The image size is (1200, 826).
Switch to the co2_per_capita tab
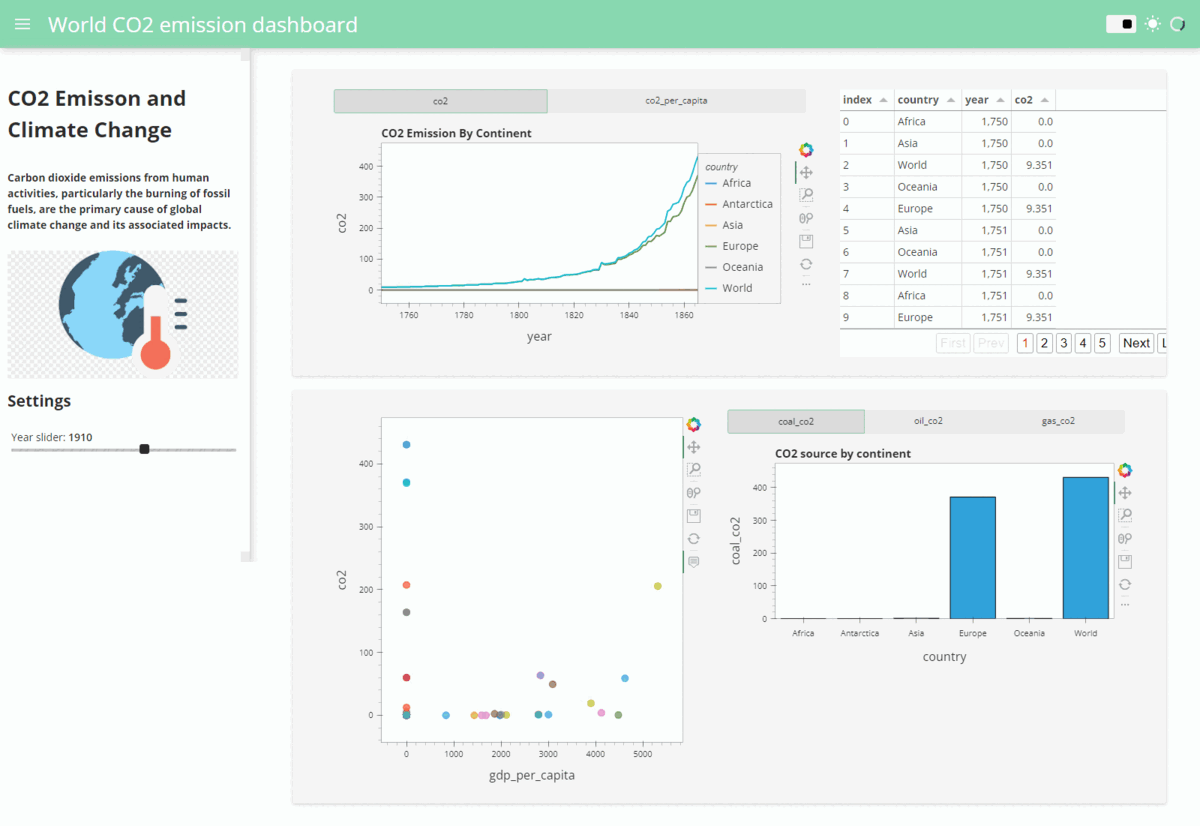pyautogui.click(x=677, y=101)
